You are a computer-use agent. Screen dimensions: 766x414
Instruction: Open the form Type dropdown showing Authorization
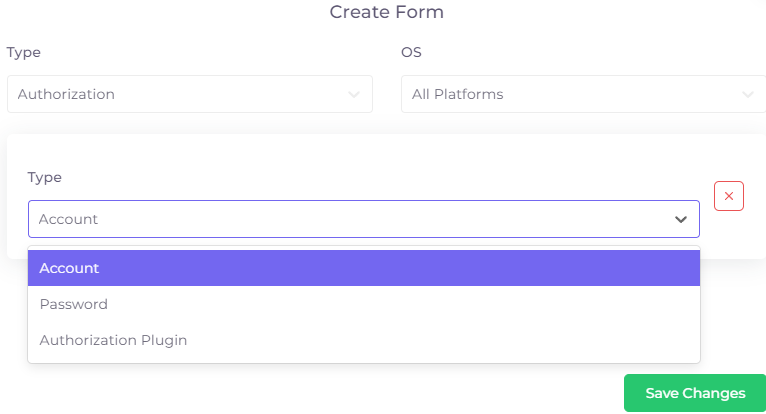(x=190, y=94)
